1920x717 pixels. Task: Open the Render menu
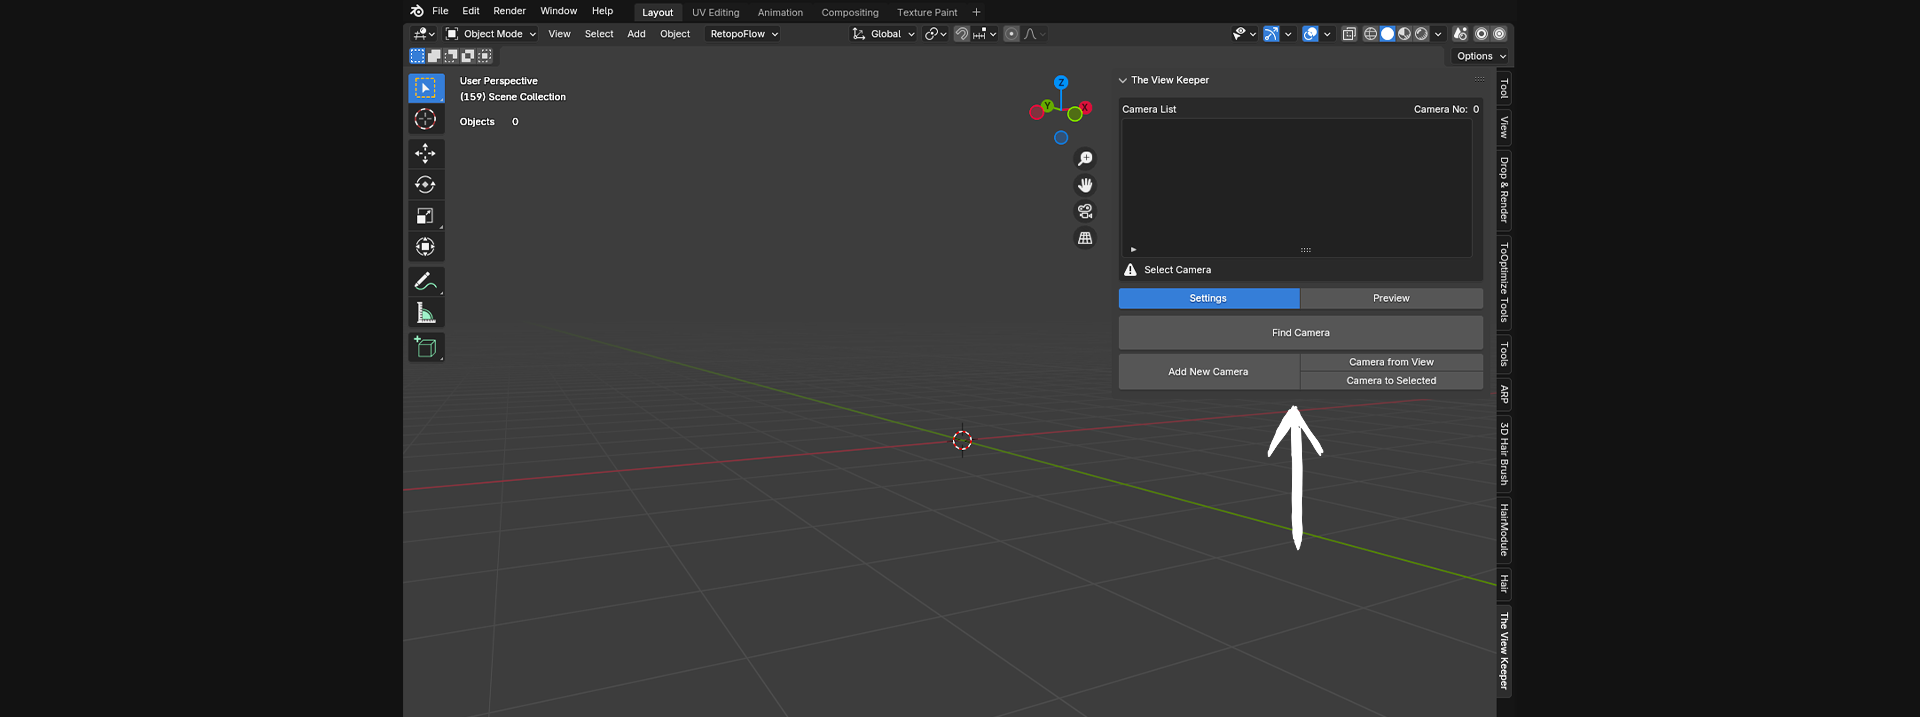coord(509,11)
